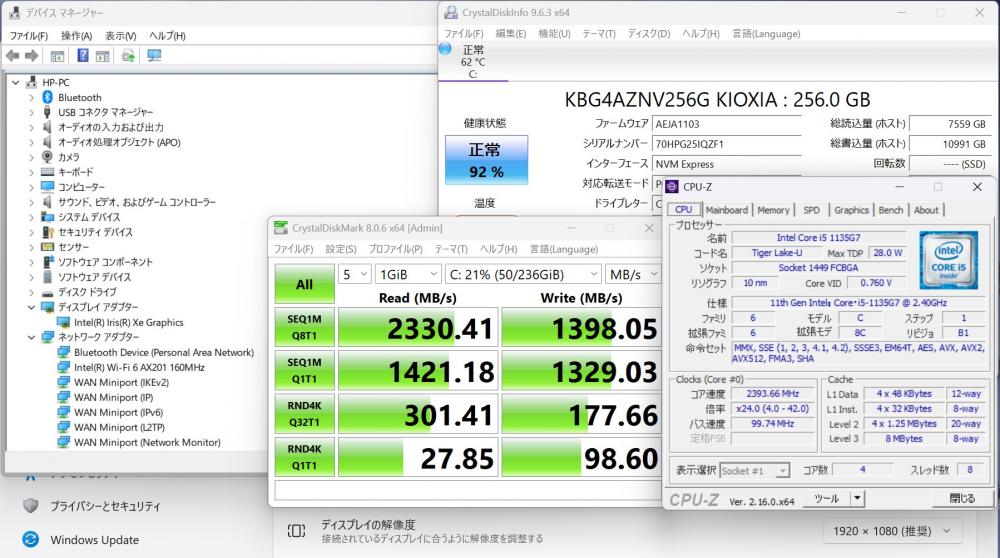Screen dimensions: 1000x558
Task: Open プロファイル(P) menu in CrystalDiskMark
Action: pyautogui.click(x=395, y=249)
